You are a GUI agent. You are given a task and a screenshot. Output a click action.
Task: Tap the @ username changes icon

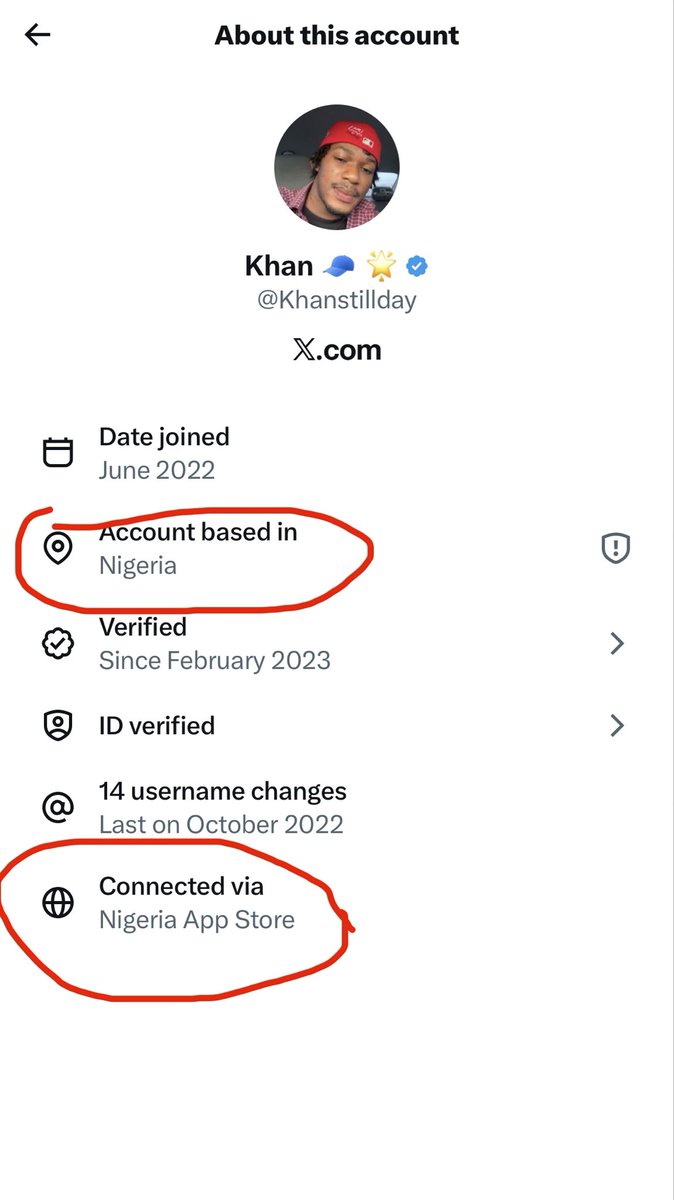(58, 808)
